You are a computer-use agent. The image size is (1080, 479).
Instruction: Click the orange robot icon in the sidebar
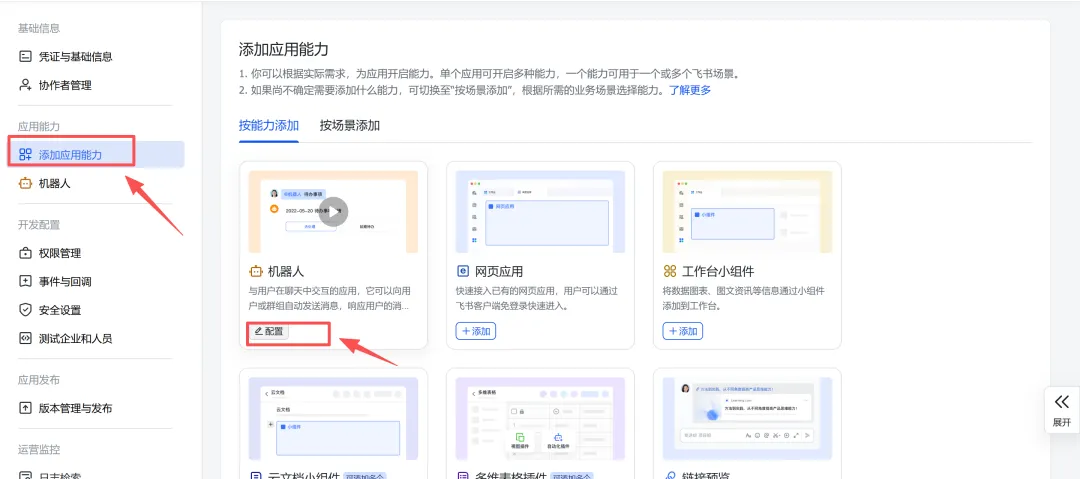click(x=25, y=183)
